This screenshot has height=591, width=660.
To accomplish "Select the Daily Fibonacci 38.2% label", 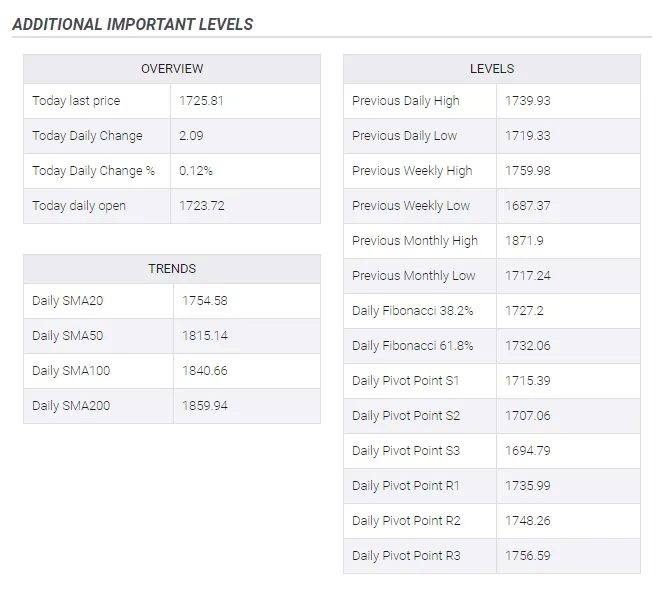I will point(412,311).
